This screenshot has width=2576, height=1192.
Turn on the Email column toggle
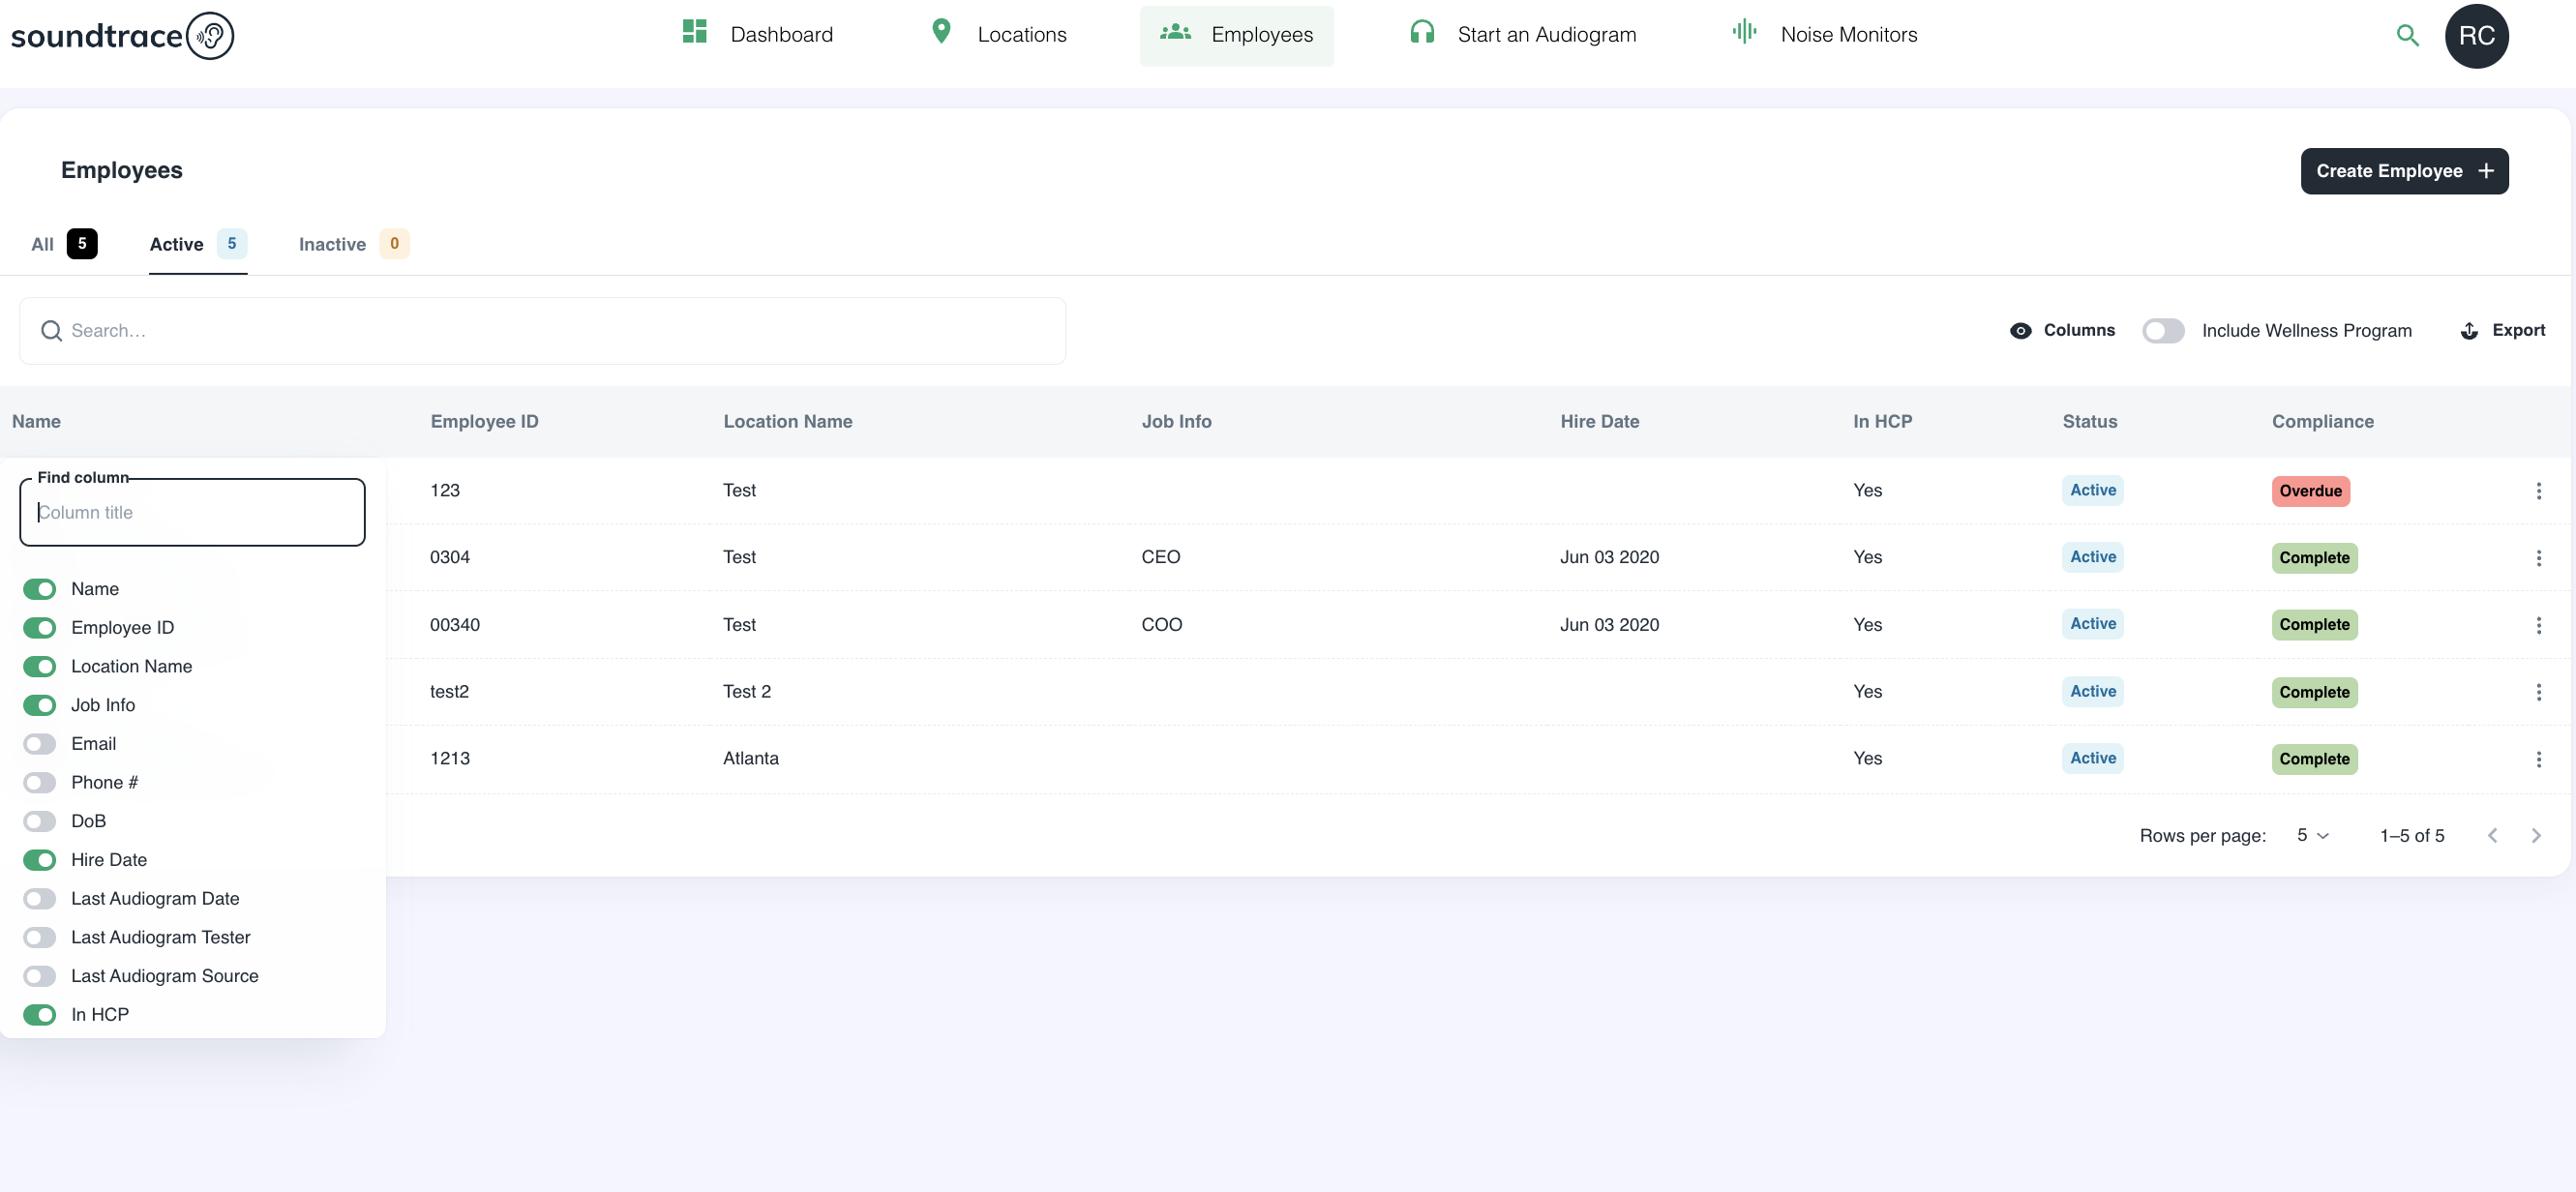click(x=40, y=744)
